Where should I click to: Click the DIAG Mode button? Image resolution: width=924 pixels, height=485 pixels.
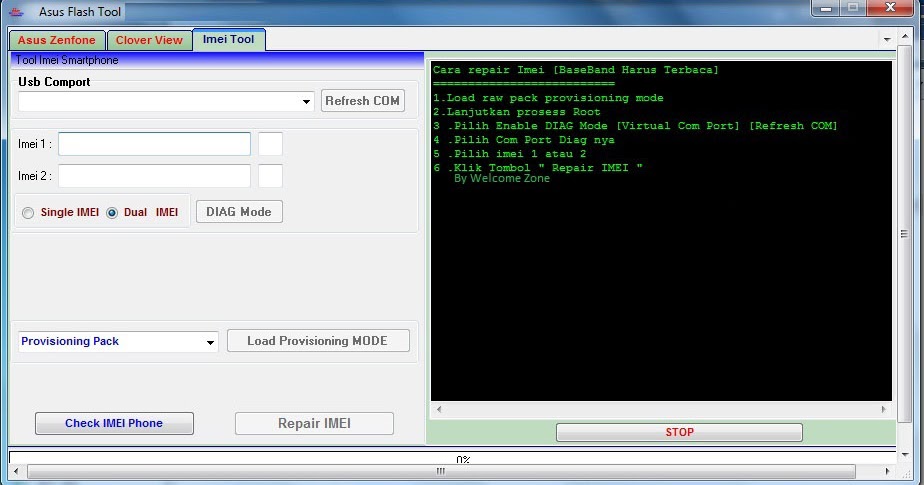coord(239,212)
